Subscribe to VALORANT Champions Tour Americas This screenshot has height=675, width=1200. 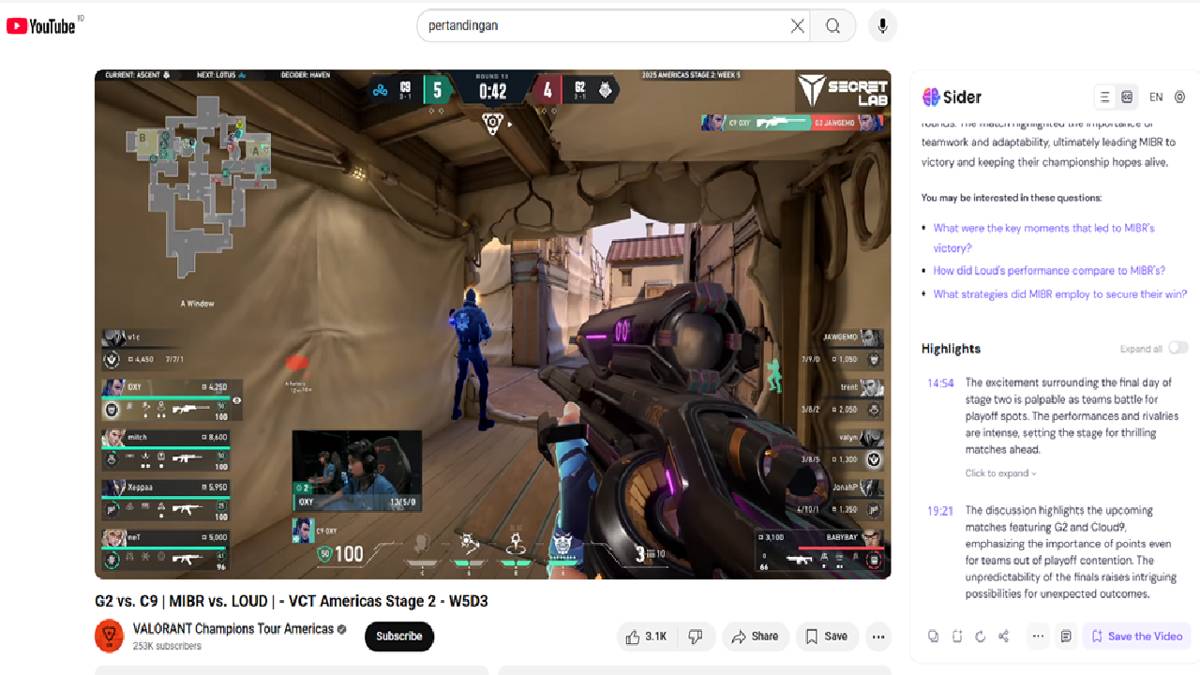point(399,636)
